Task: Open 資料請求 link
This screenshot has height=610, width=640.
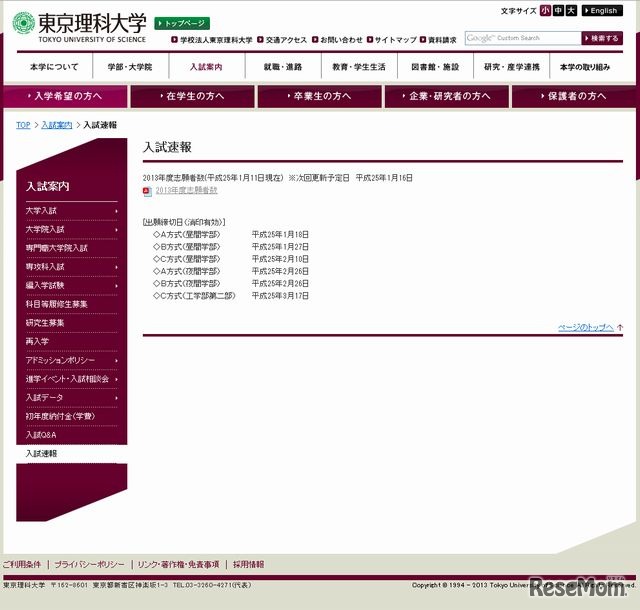Action: 442,40
